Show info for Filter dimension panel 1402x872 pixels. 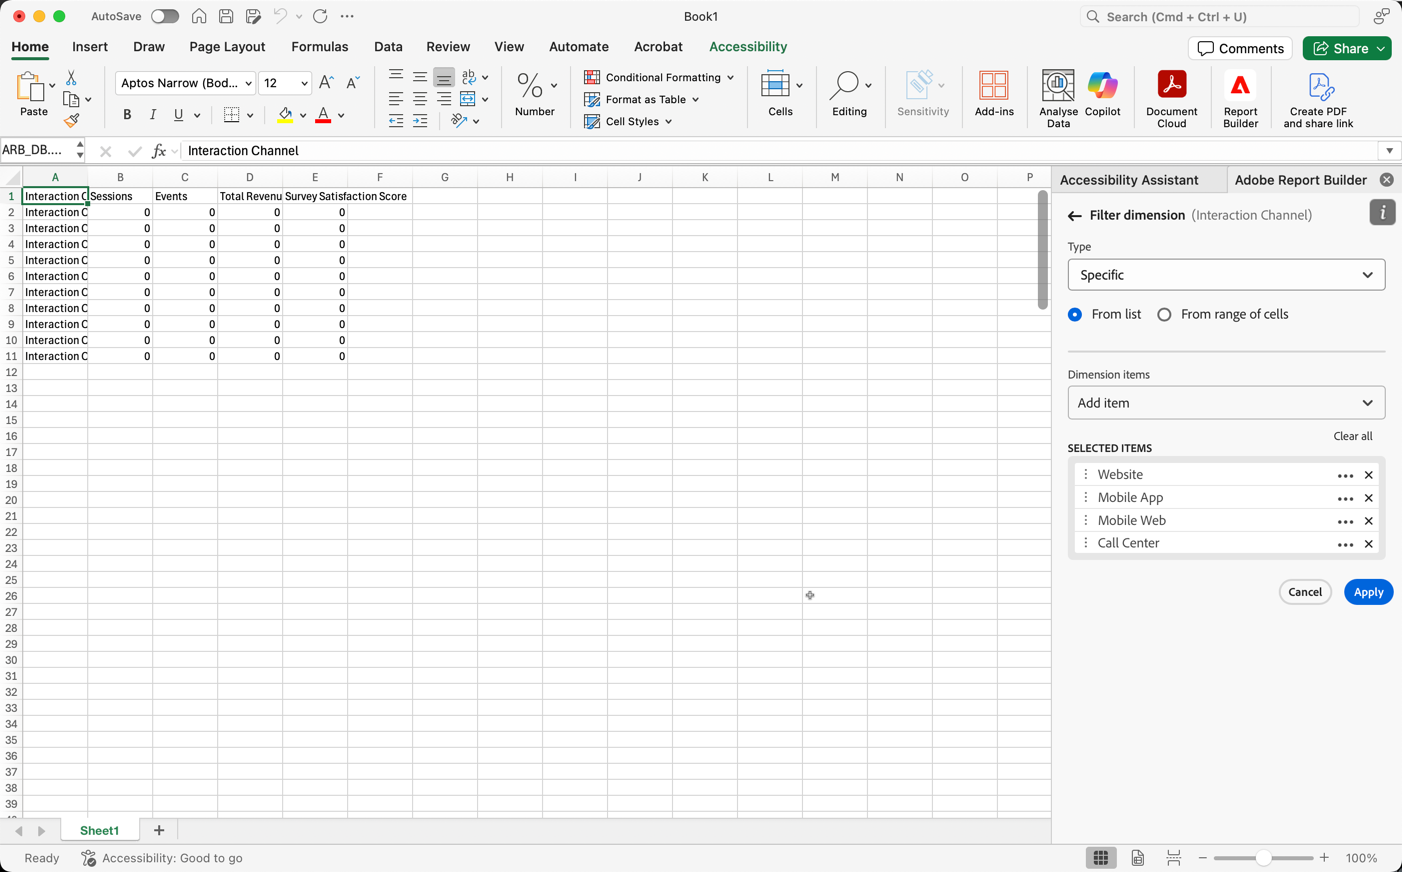coord(1382,212)
